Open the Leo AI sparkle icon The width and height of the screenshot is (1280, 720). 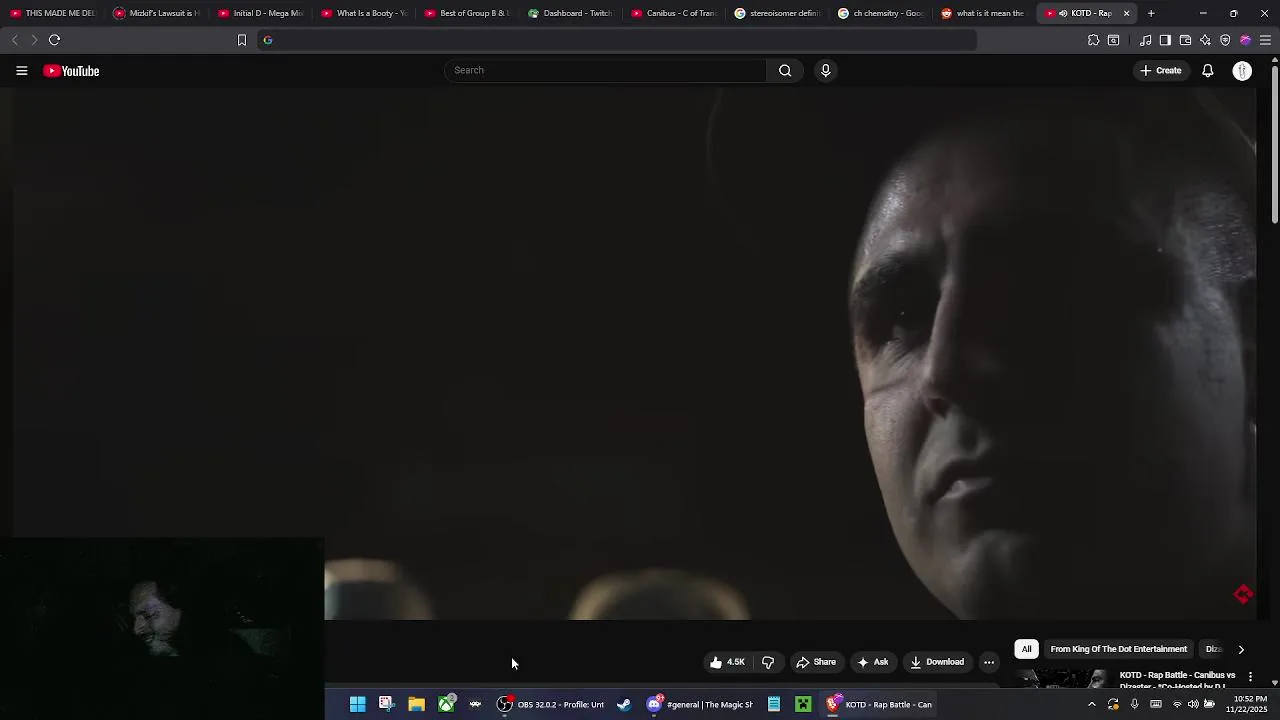[1205, 40]
